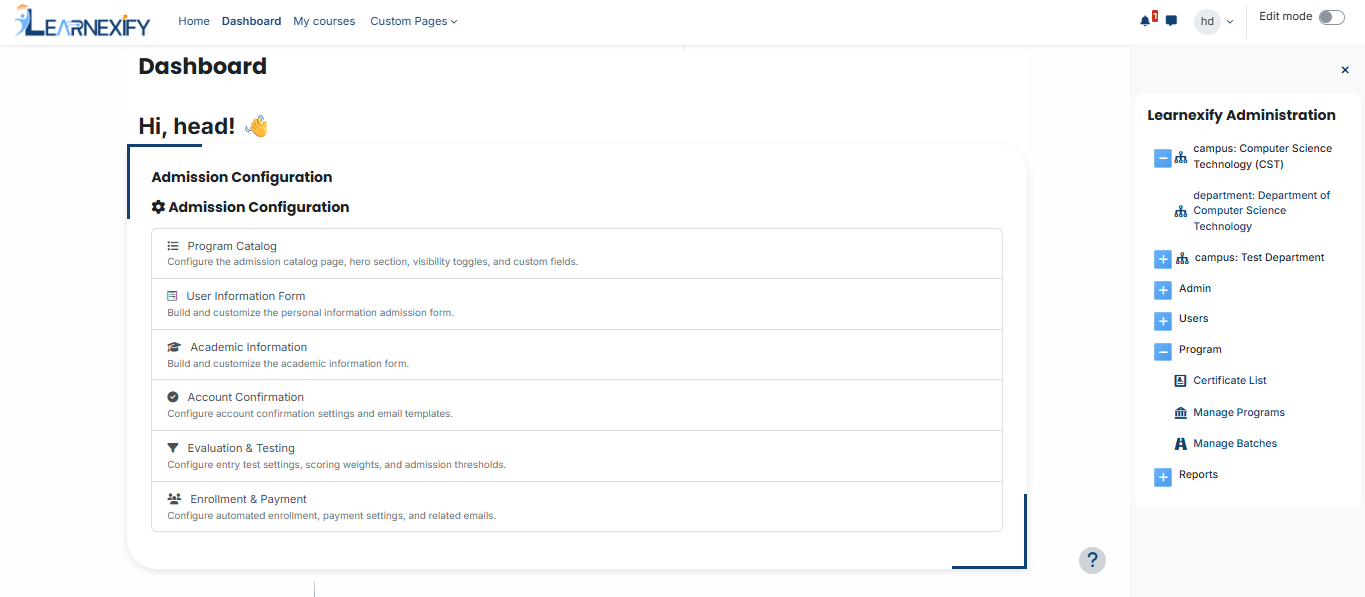Open the Custom Pages dropdown menu
This screenshot has width=1365, height=597.
(414, 21)
